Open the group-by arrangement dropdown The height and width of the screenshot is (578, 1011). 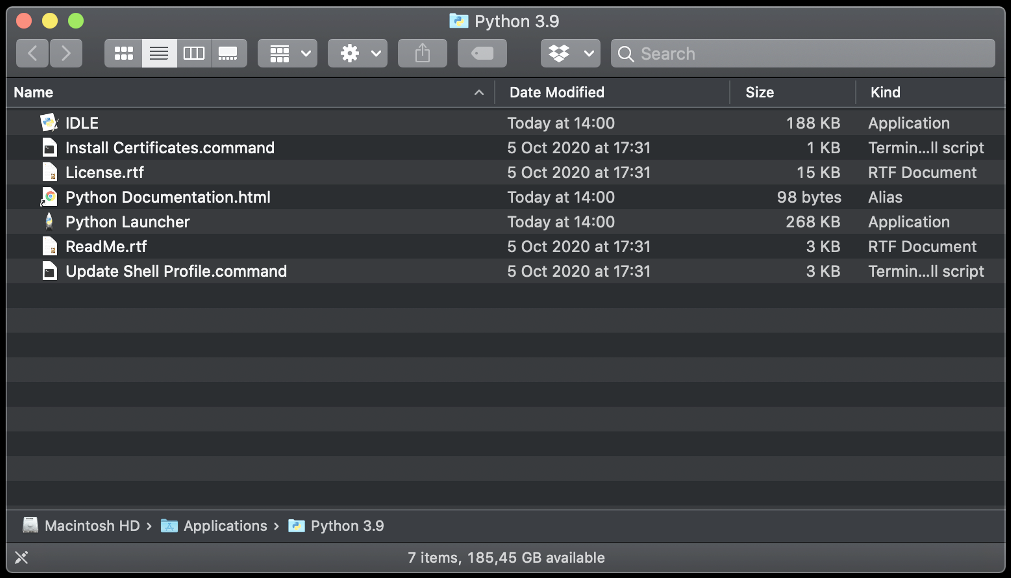pyautogui.click(x=287, y=53)
